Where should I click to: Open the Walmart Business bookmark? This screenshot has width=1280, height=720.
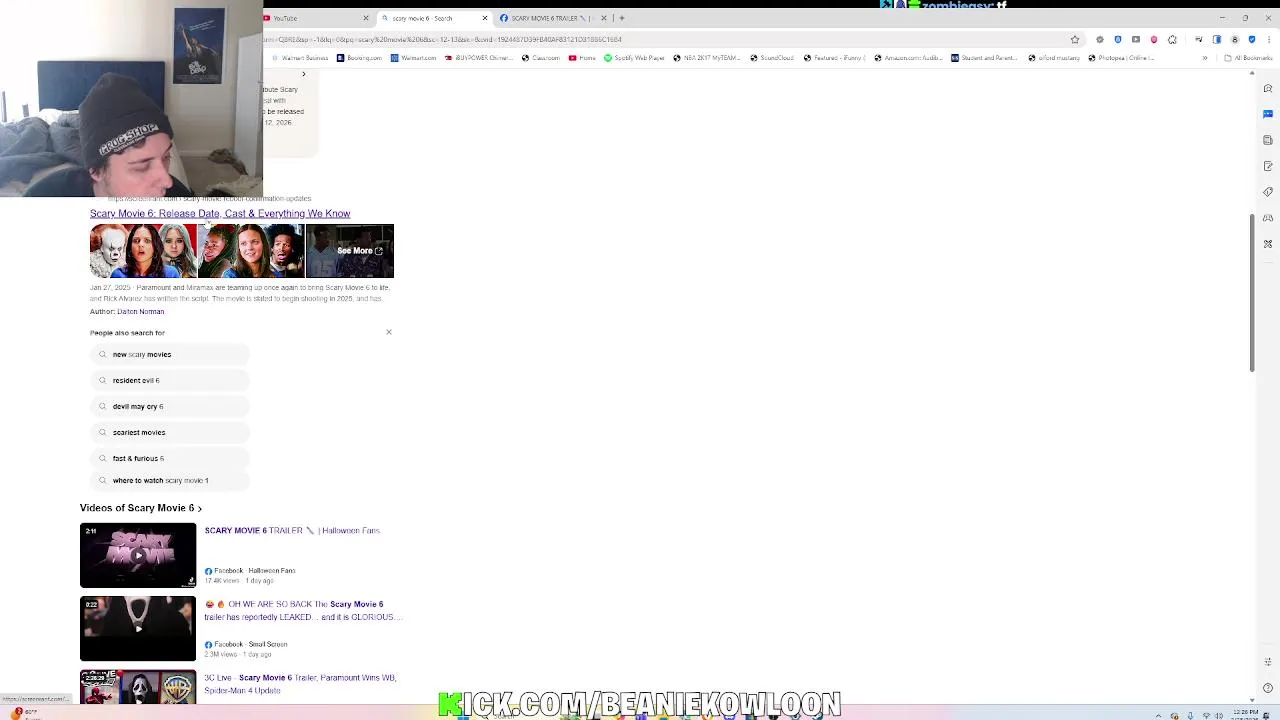(299, 58)
